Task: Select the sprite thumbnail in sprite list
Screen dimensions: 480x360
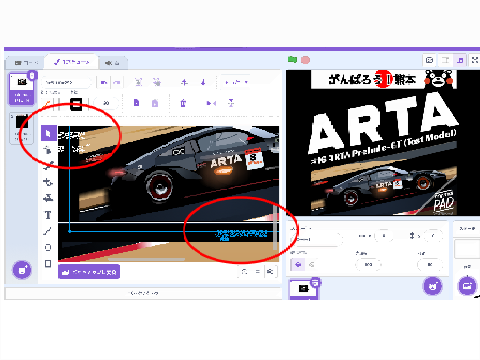Action: [303, 289]
